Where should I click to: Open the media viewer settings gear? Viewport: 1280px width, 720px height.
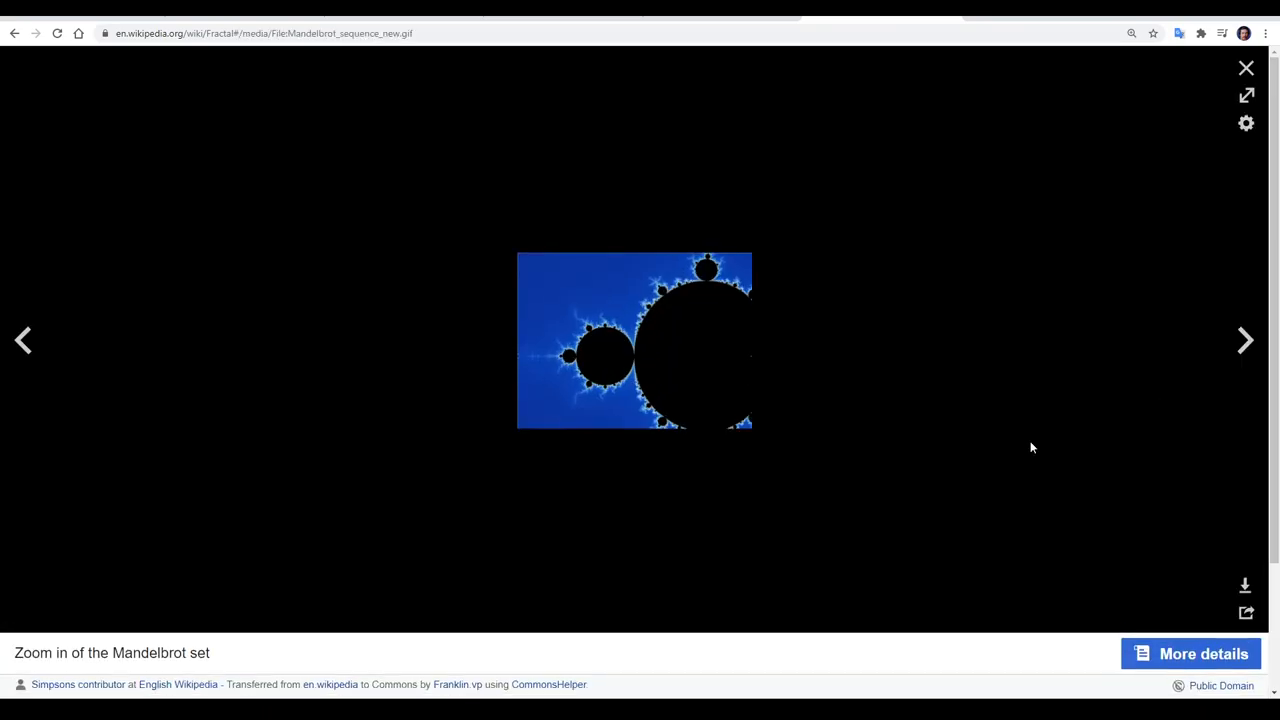point(1246,123)
